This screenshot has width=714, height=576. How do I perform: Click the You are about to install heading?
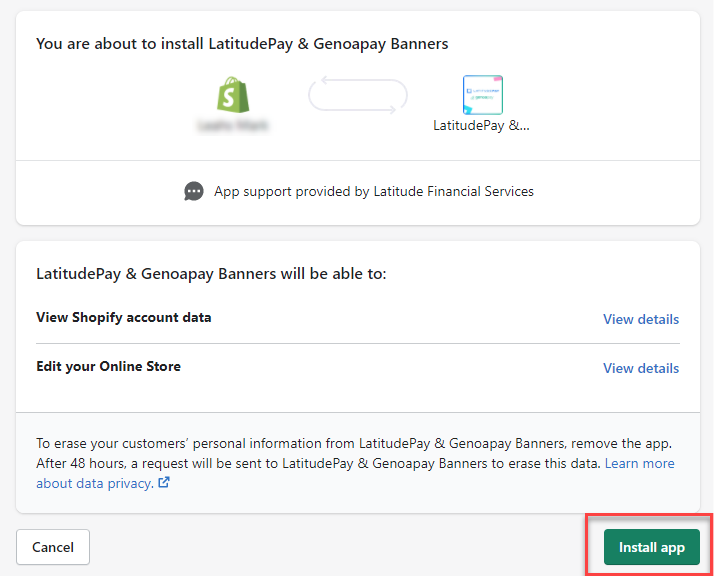pos(242,44)
